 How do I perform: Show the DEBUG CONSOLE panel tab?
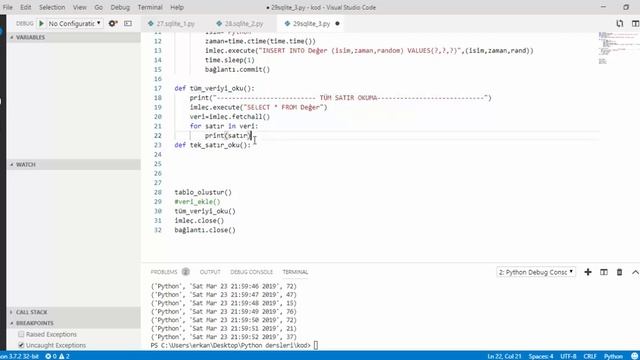(x=251, y=272)
